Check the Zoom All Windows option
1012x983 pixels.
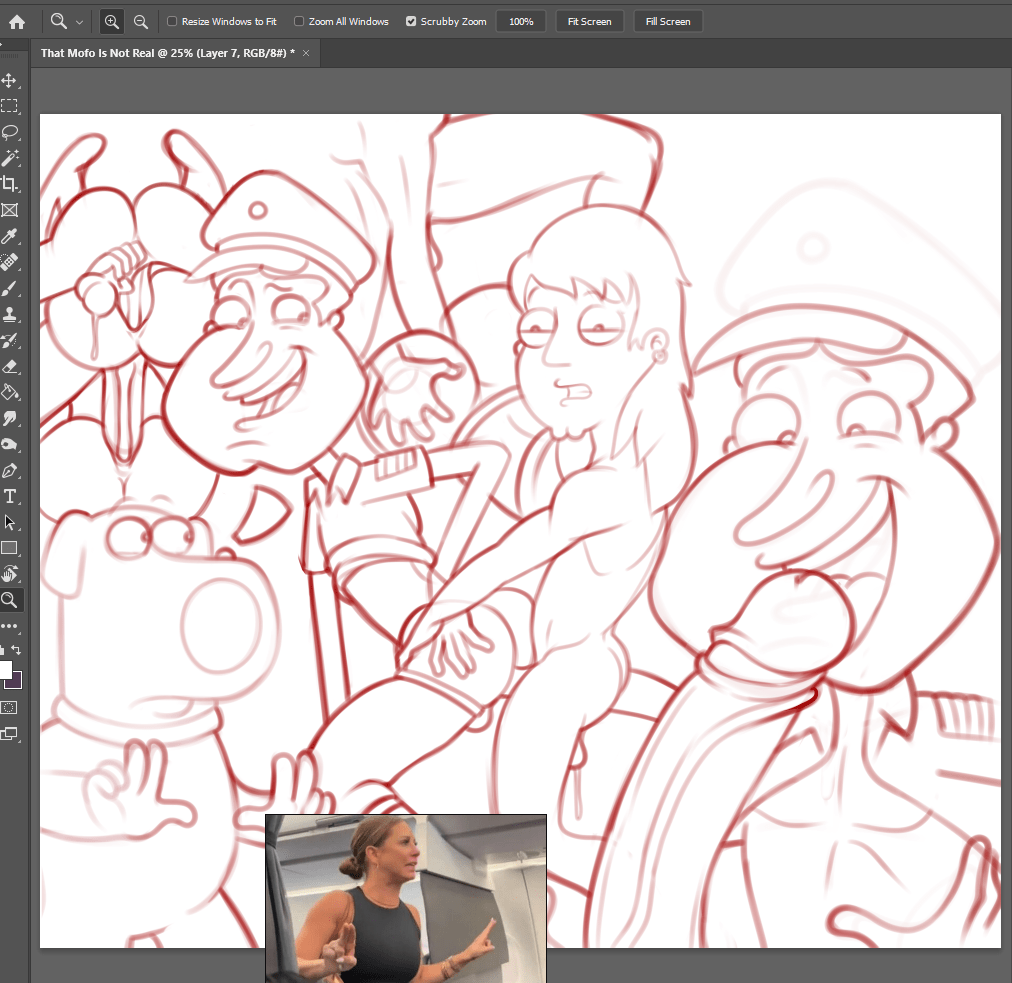coord(299,21)
